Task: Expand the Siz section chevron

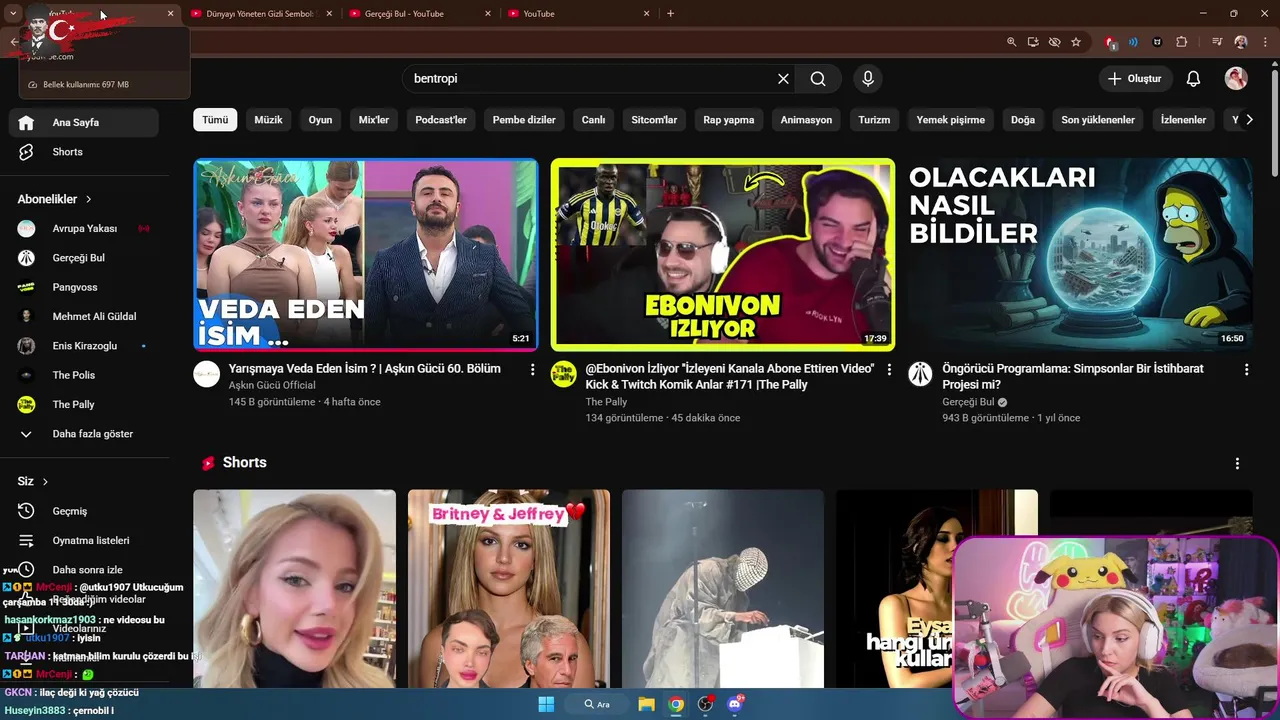Action: pyautogui.click(x=46, y=481)
